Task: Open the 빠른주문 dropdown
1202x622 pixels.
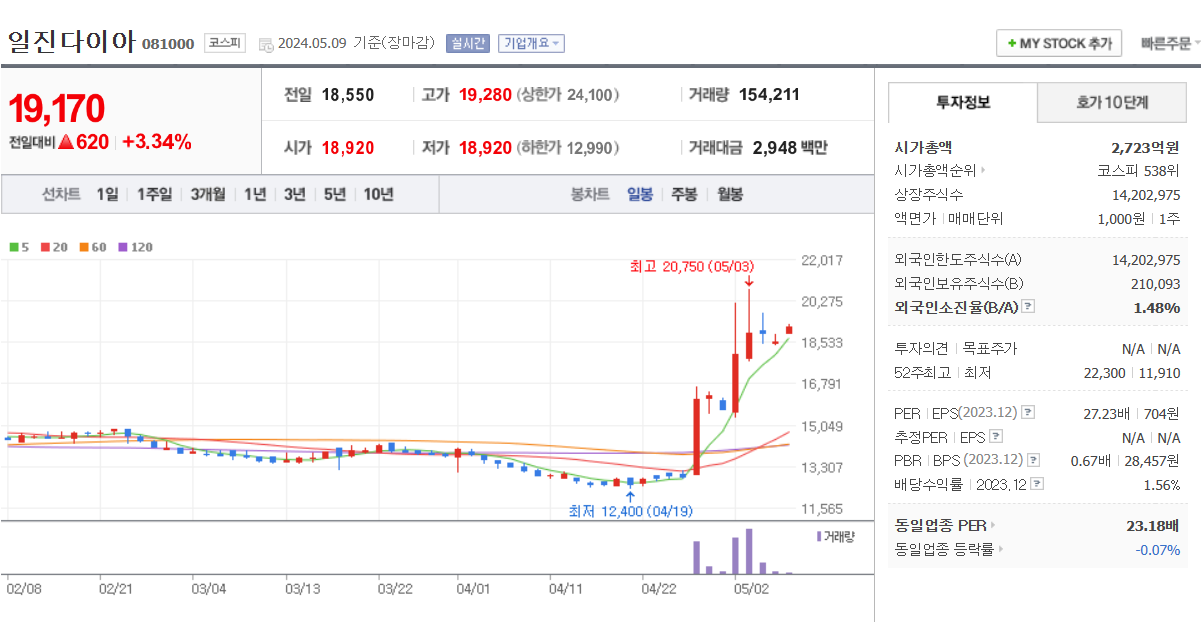Action: [x=1170, y=43]
